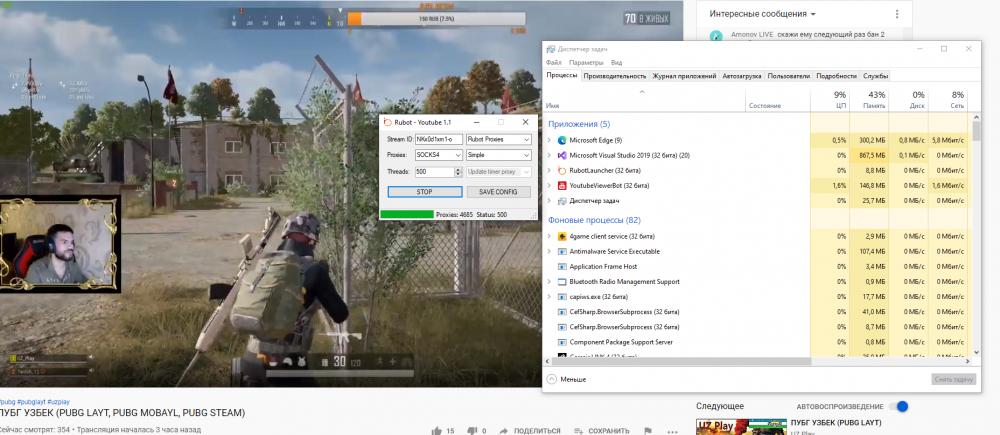Screen dimensions: 1000x435
Task: Click the like thumbs-up icon under the video
Action: (437, 430)
